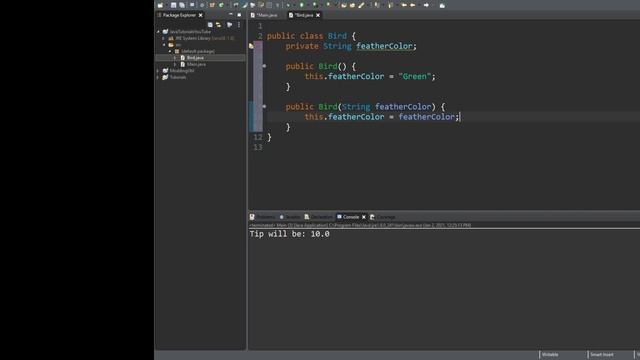The image size is (640, 360).
Task: Open the Javadoc tab in bottom panel
Action: tap(290, 217)
